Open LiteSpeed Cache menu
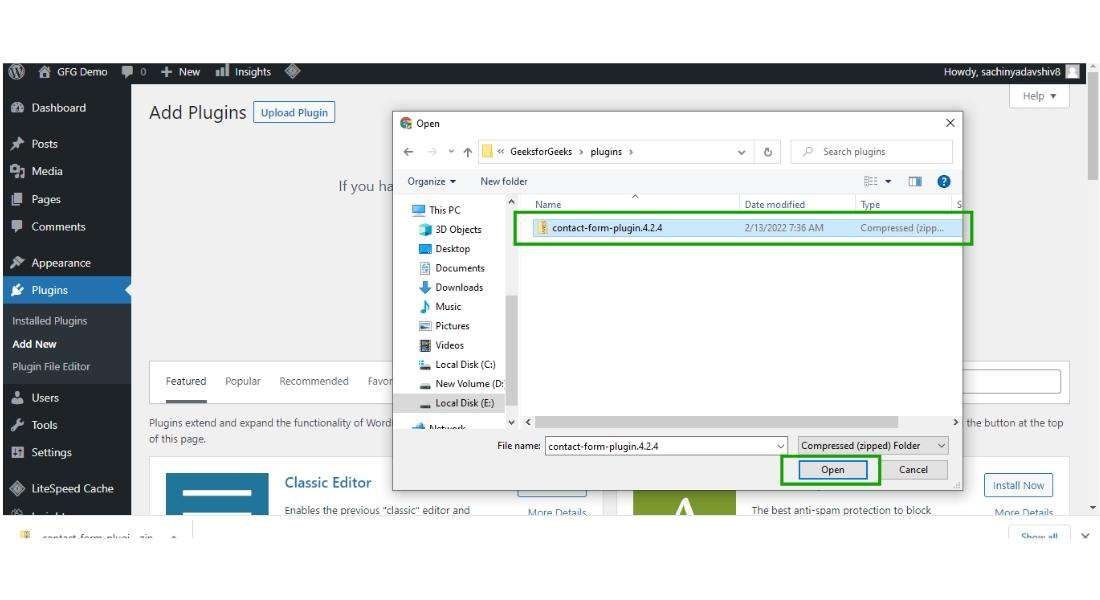 point(72,488)
